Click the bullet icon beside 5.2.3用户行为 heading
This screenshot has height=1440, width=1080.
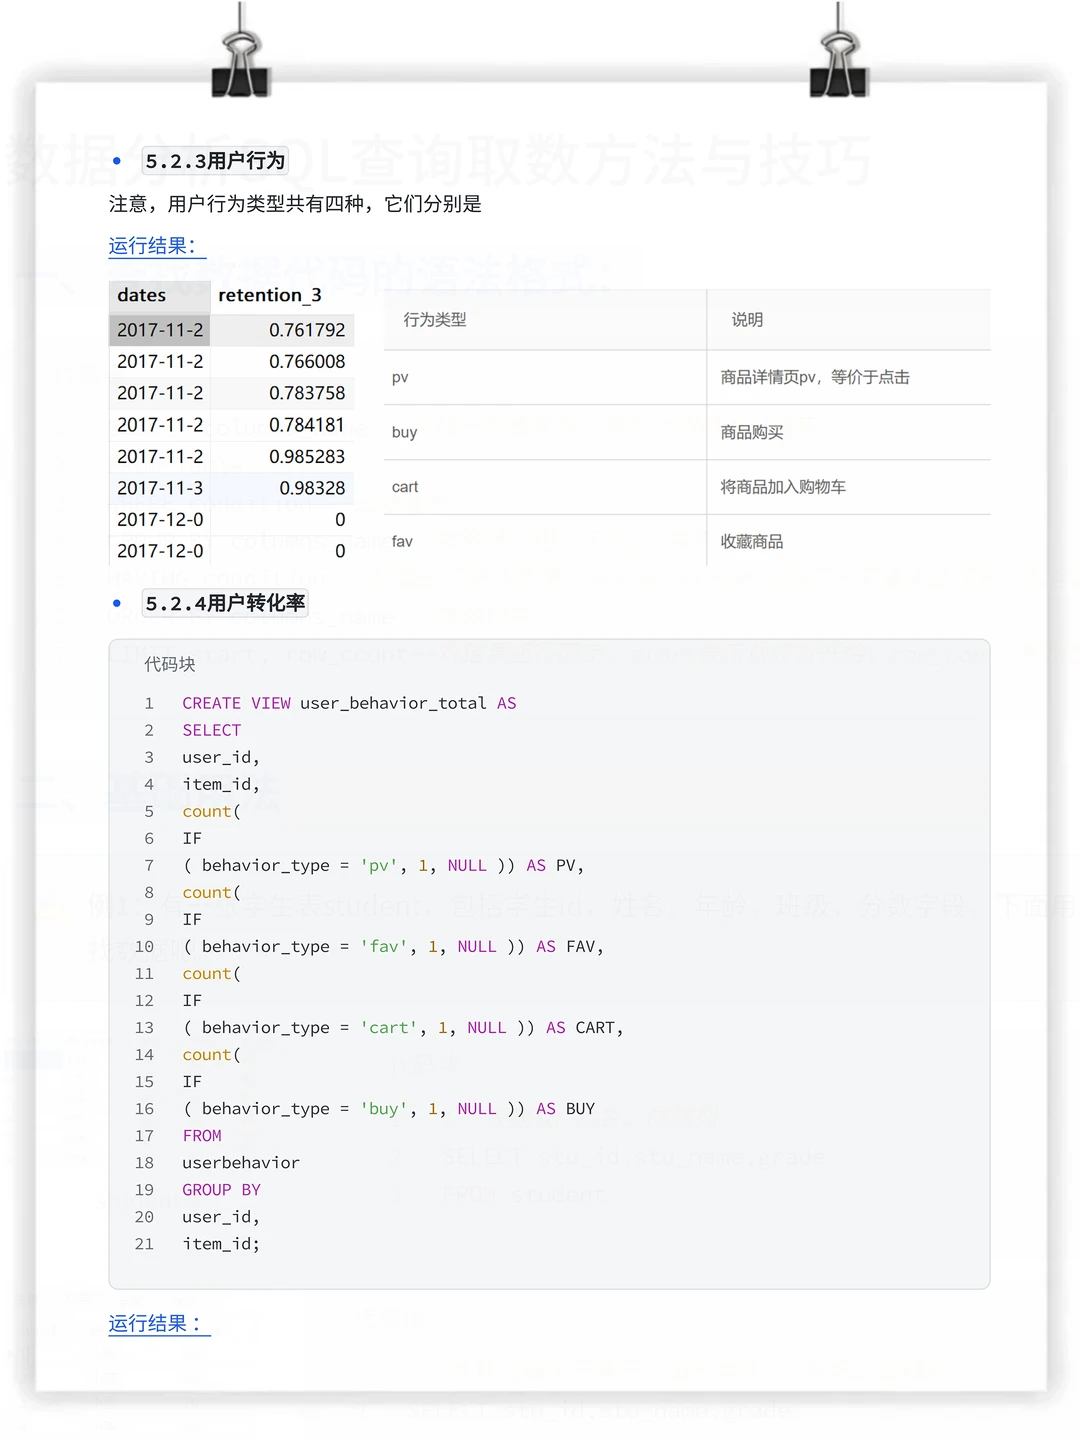coord(117,160)
